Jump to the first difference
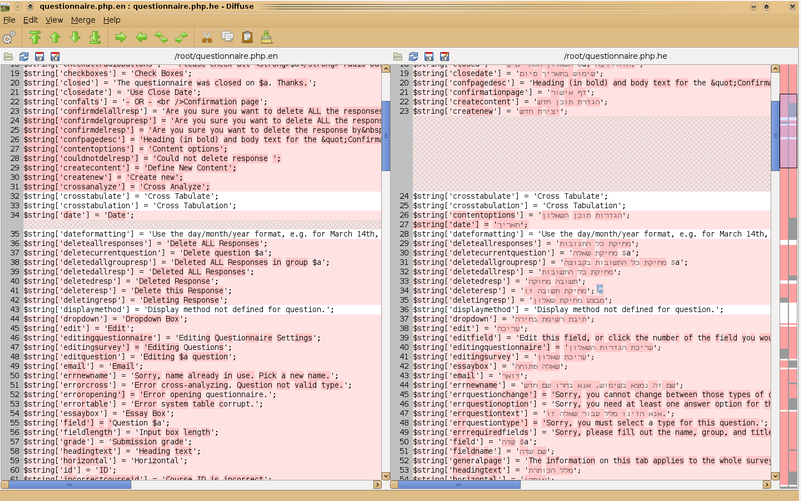Image resolution: width=801 pixels, height=501 pixels. 35,38
